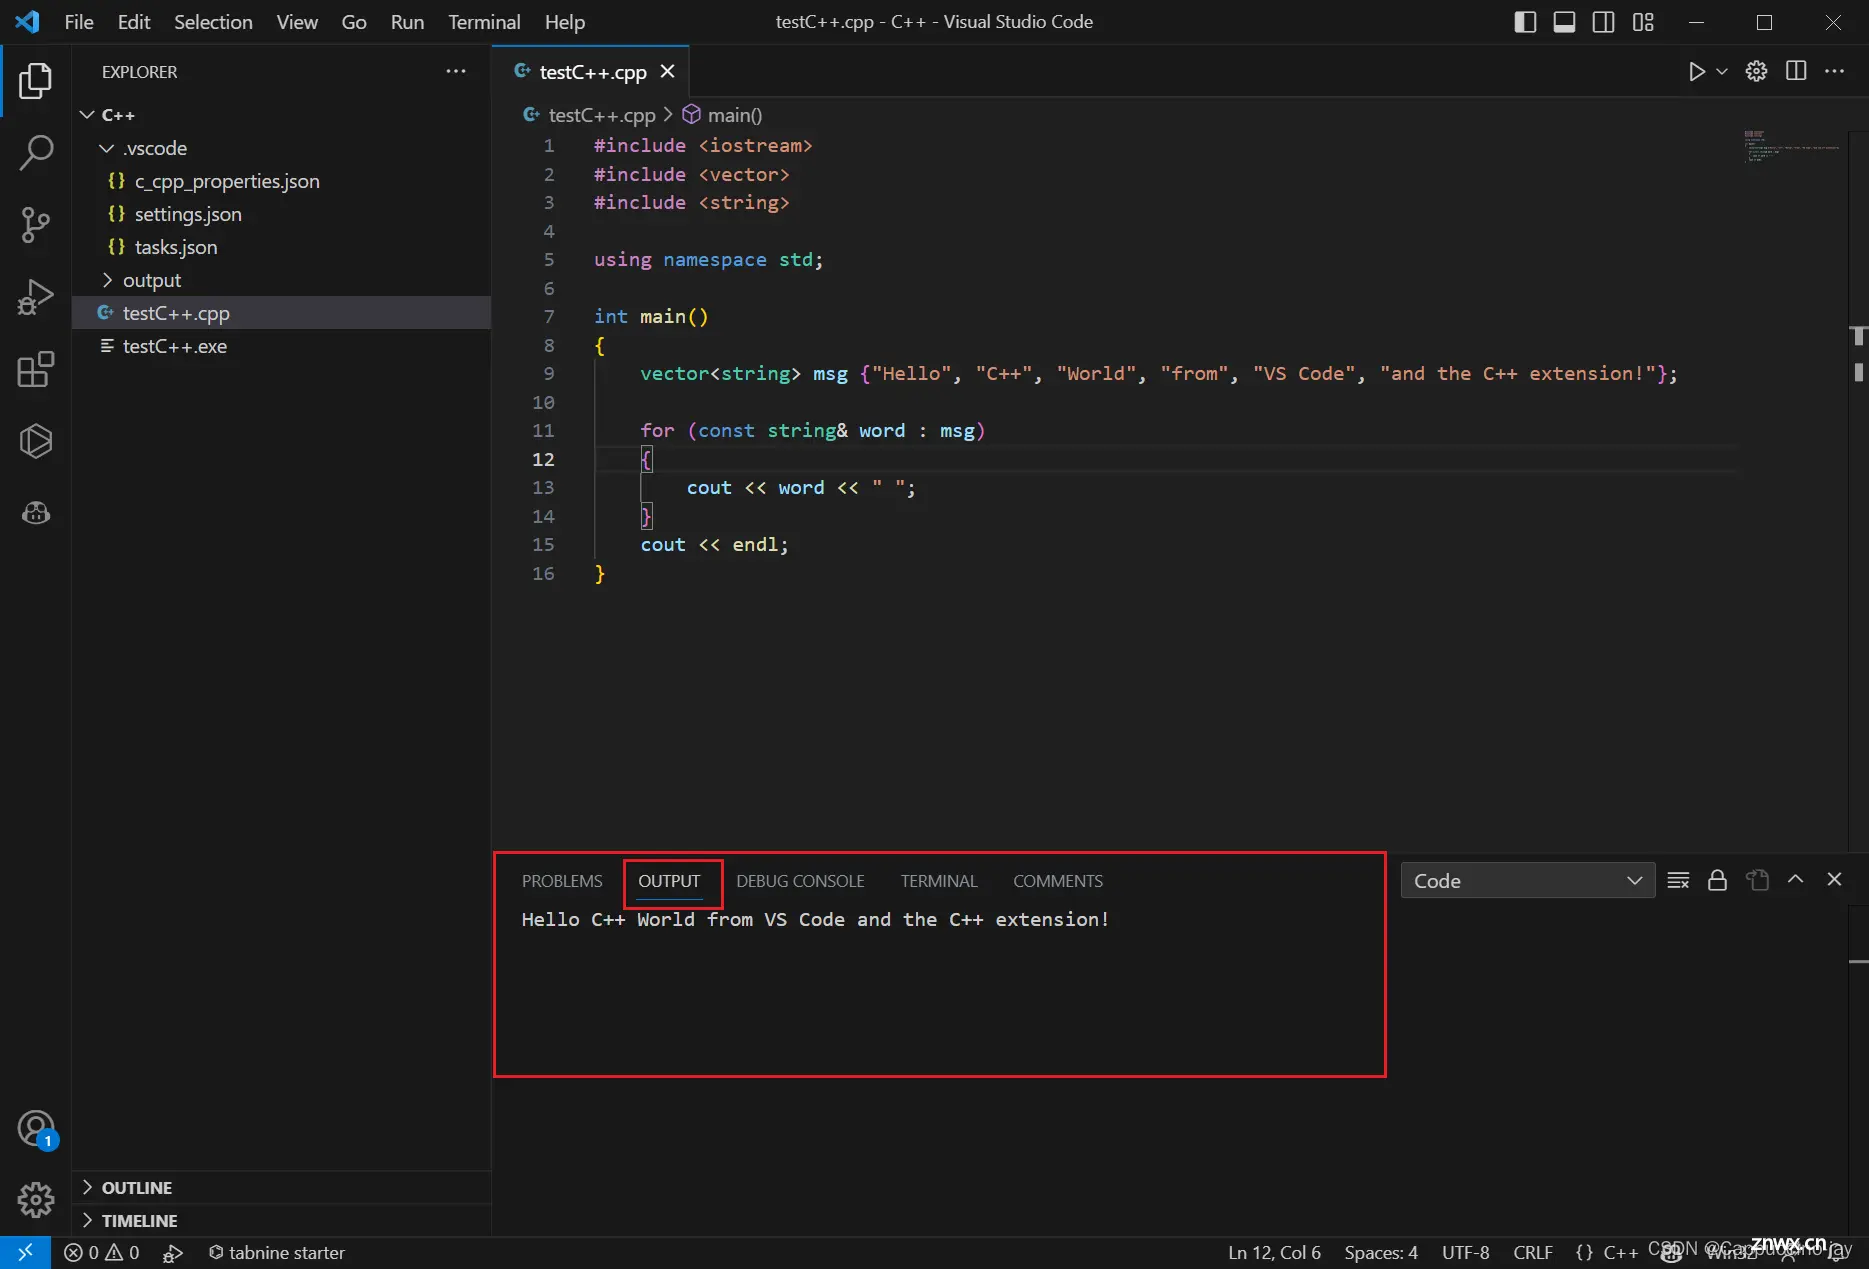Show errors and warnings count
Image resolution: width=1869 pixels, height=1269 pixels.
tap(101, 1252)
